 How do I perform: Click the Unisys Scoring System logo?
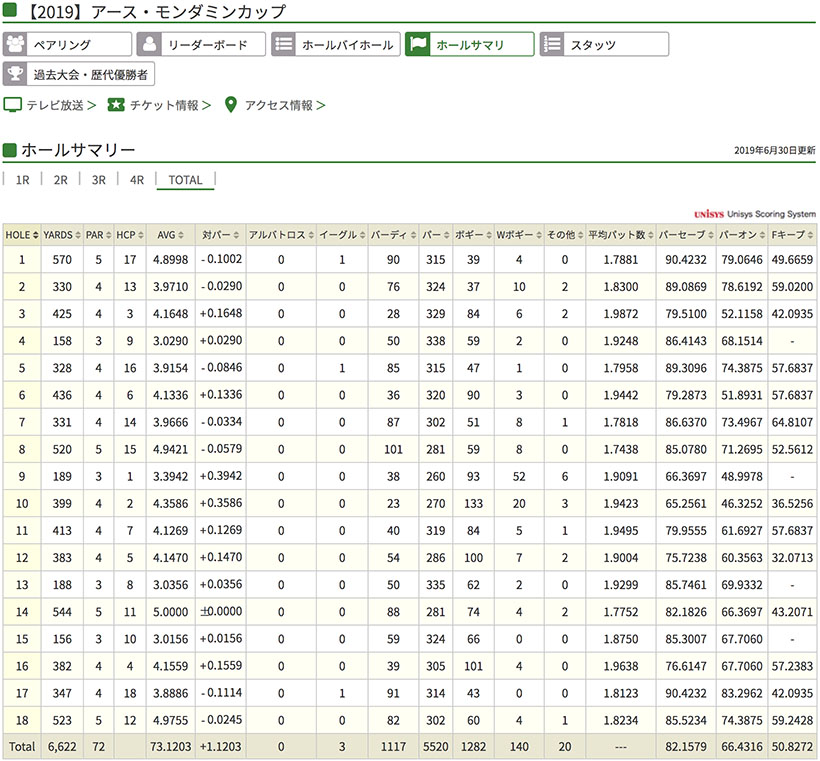(753, 214)
